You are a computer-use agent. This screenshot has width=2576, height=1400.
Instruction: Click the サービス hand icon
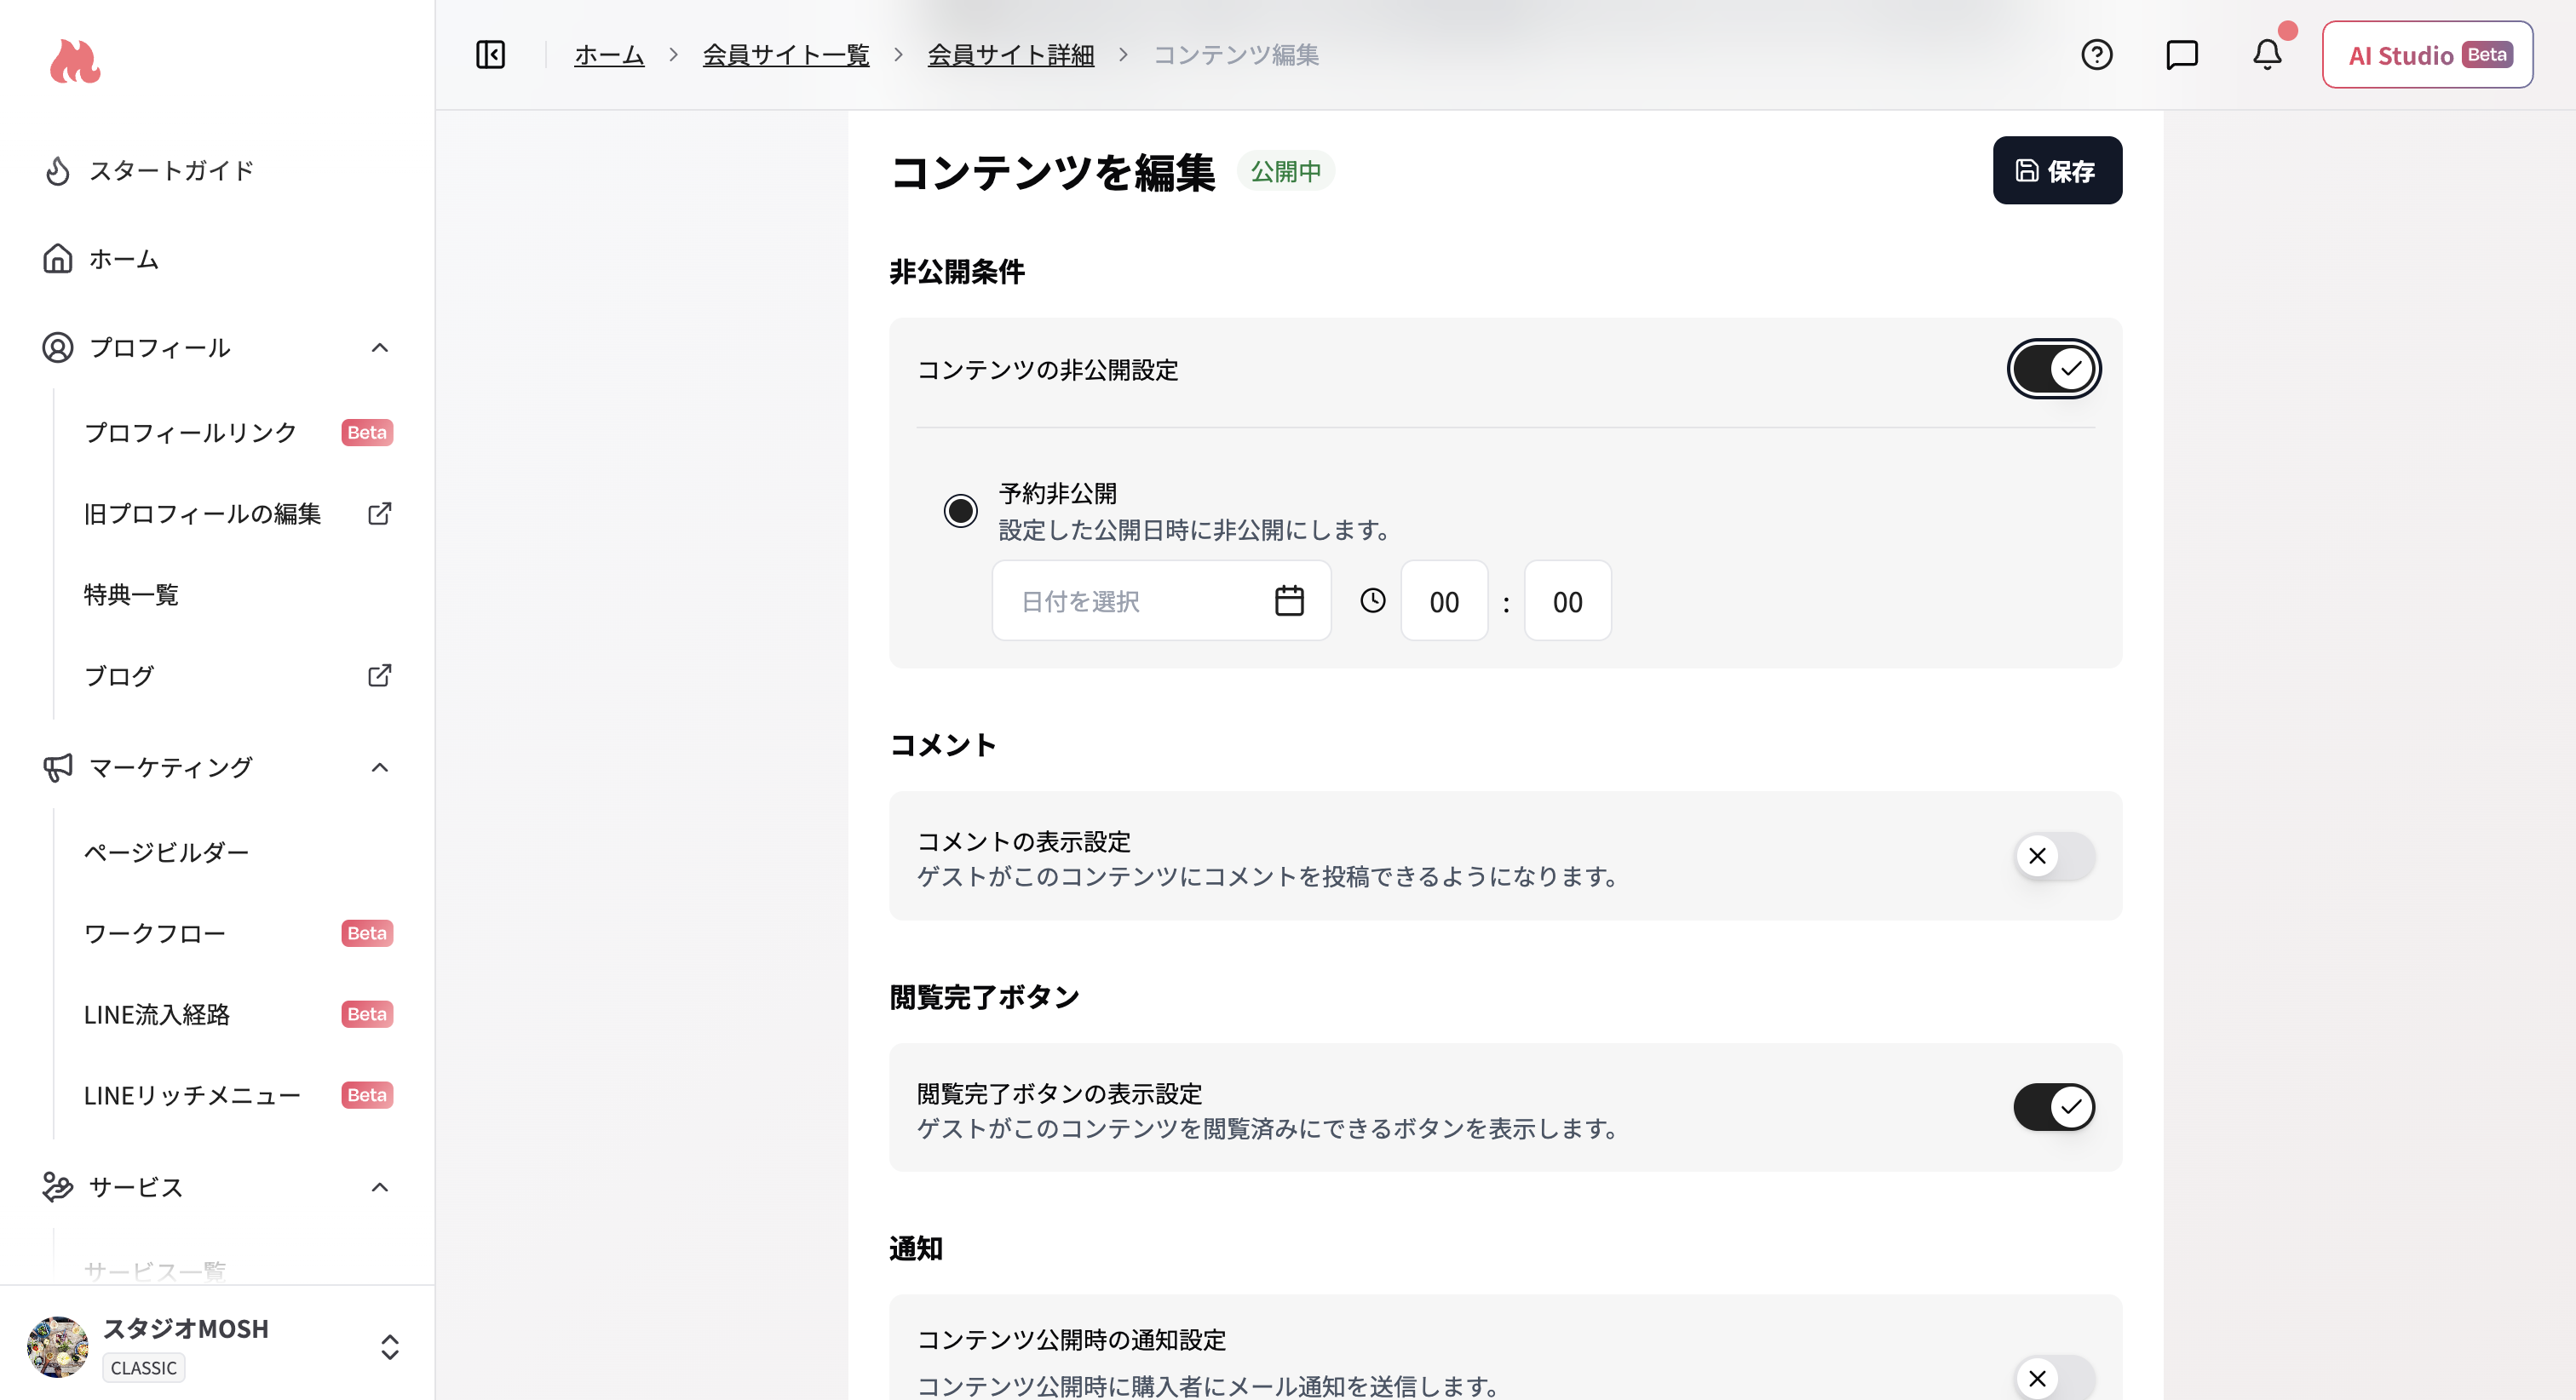click(x=58, y=1187)
